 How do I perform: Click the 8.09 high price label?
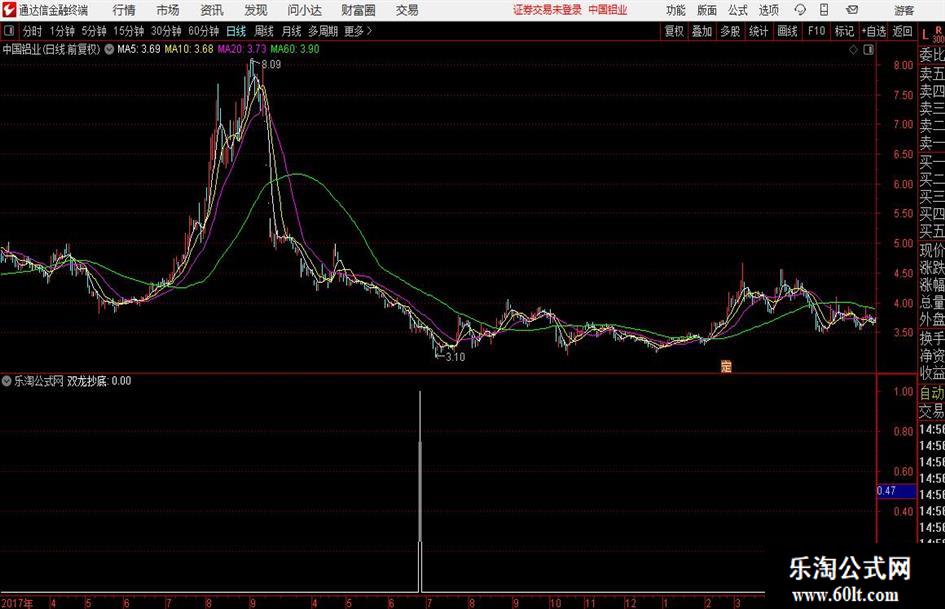coord(271,65)
